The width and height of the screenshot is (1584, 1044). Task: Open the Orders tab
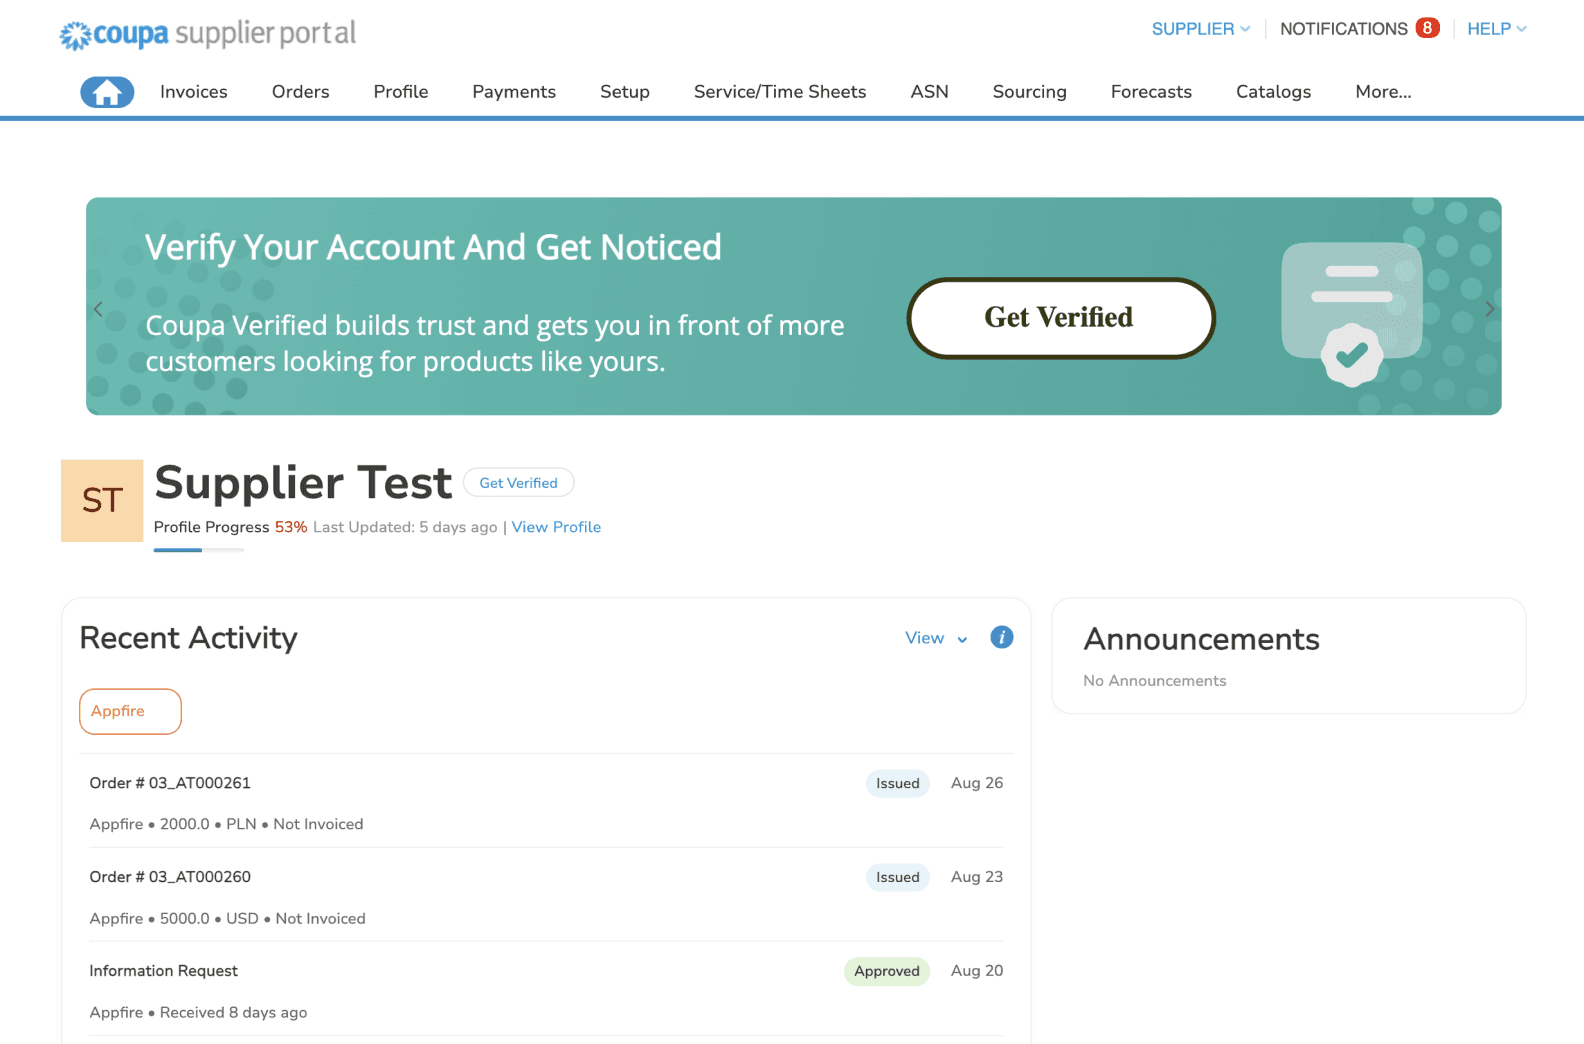(300, 92)
